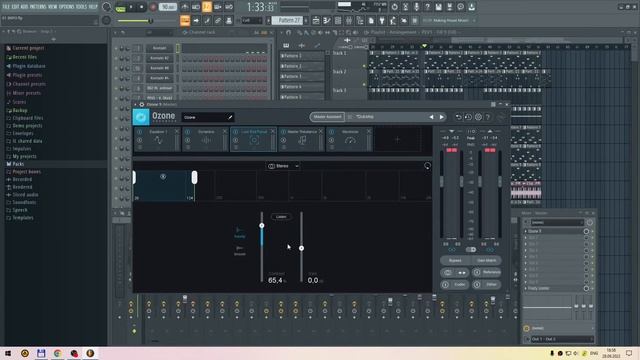
Task: Click the Bypass button in Ozone
Action: [455, 260]
